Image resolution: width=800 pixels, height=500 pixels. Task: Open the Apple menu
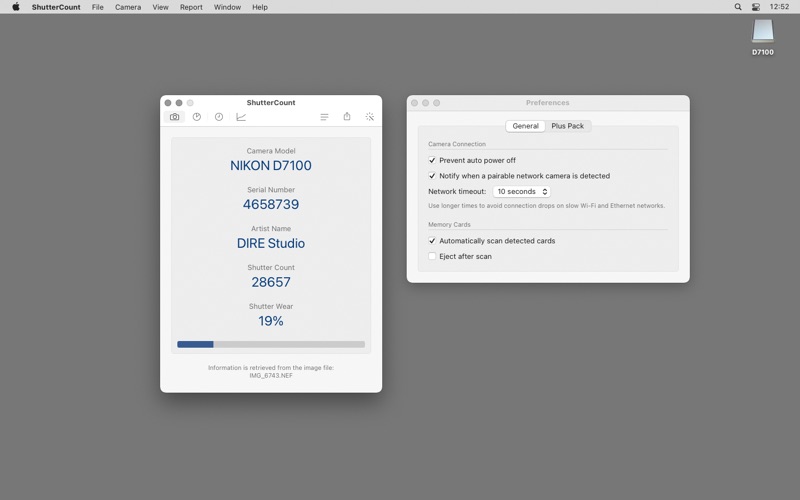click(x=16, y=7)
